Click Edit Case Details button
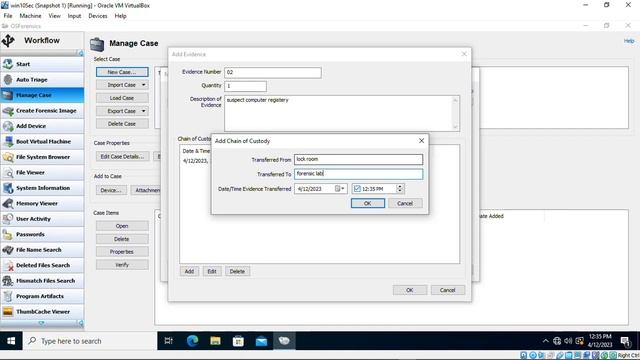640x360 pixels. (122, 156)
